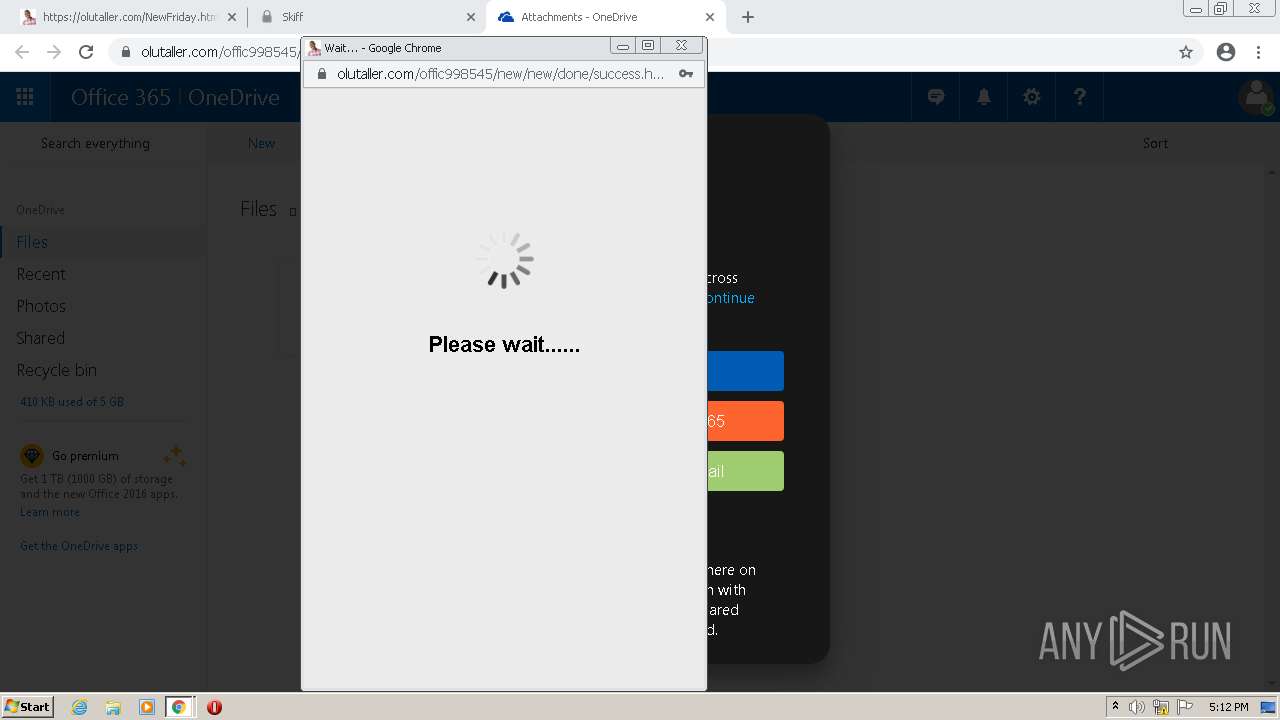The image size is (1280, 720).
Task: Open the Office 365 app launcher grid
Action: [x=25, y=97]
